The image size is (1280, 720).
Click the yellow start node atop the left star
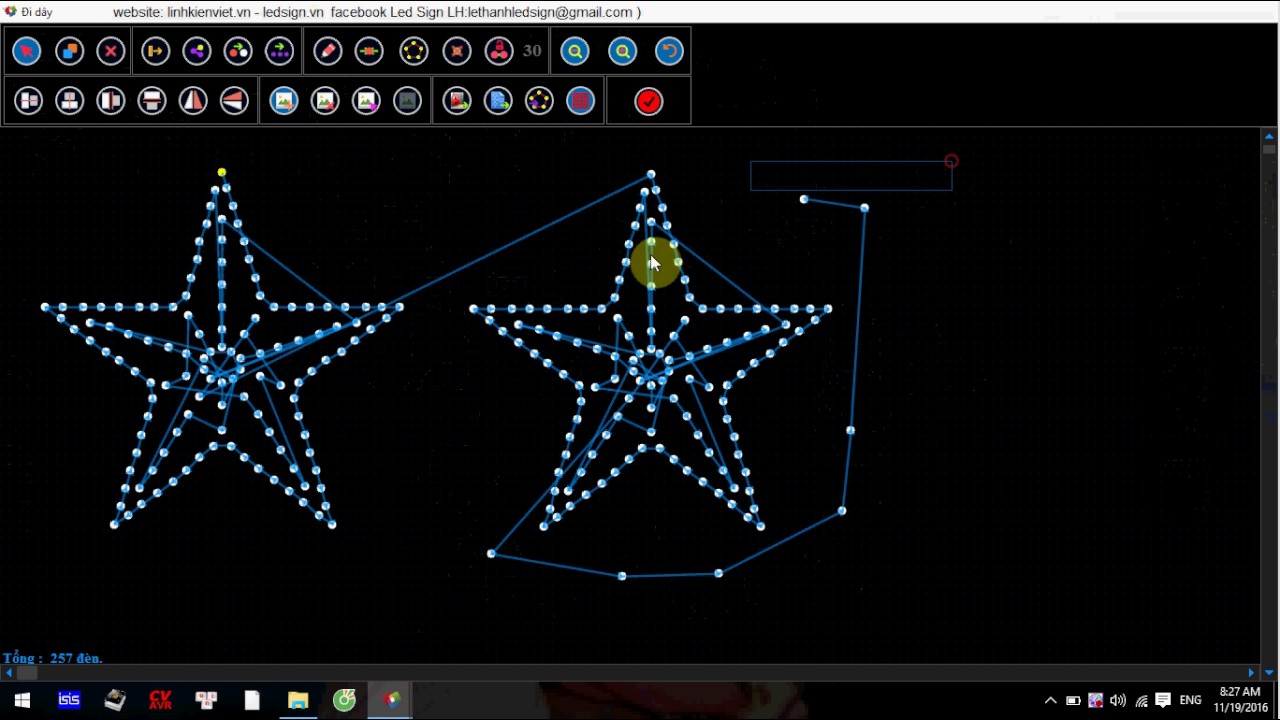coord(222,173)
